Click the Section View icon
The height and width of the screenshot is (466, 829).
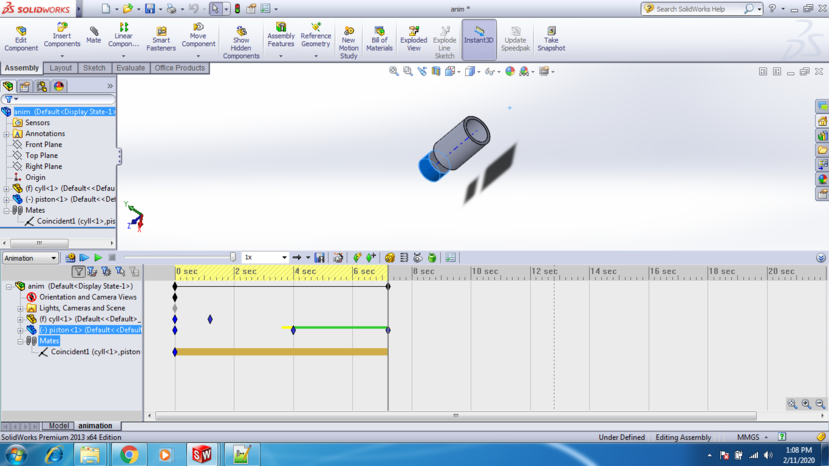[436, 71]
